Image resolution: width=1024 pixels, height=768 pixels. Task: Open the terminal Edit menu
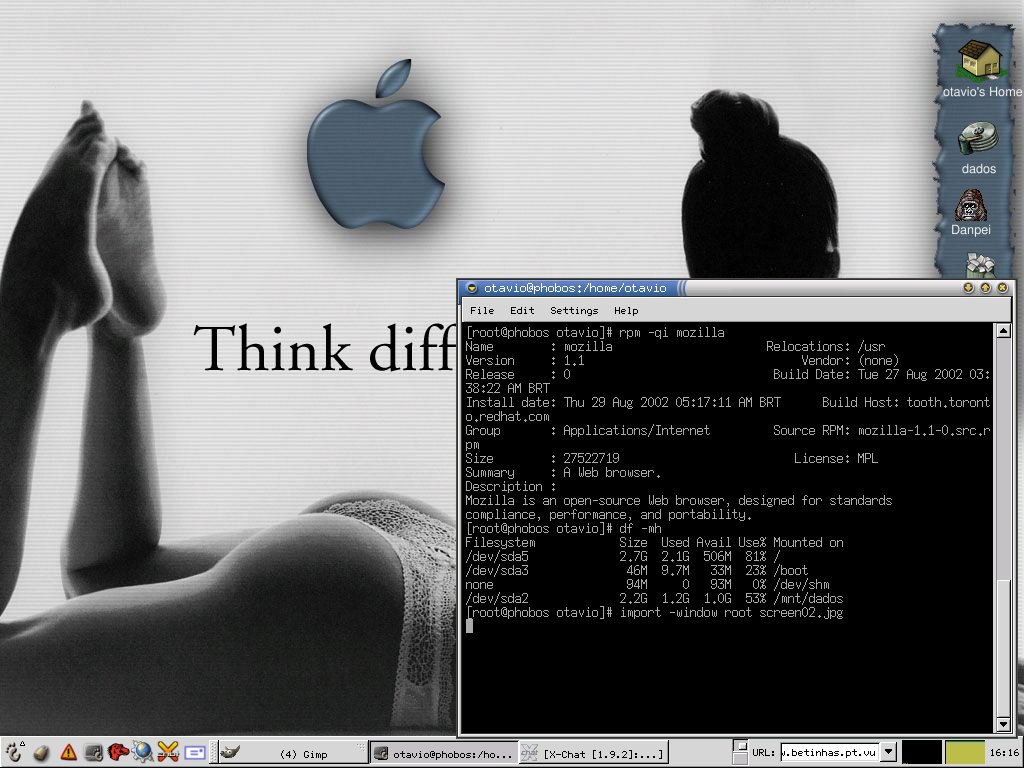click(x=522, y=311)
